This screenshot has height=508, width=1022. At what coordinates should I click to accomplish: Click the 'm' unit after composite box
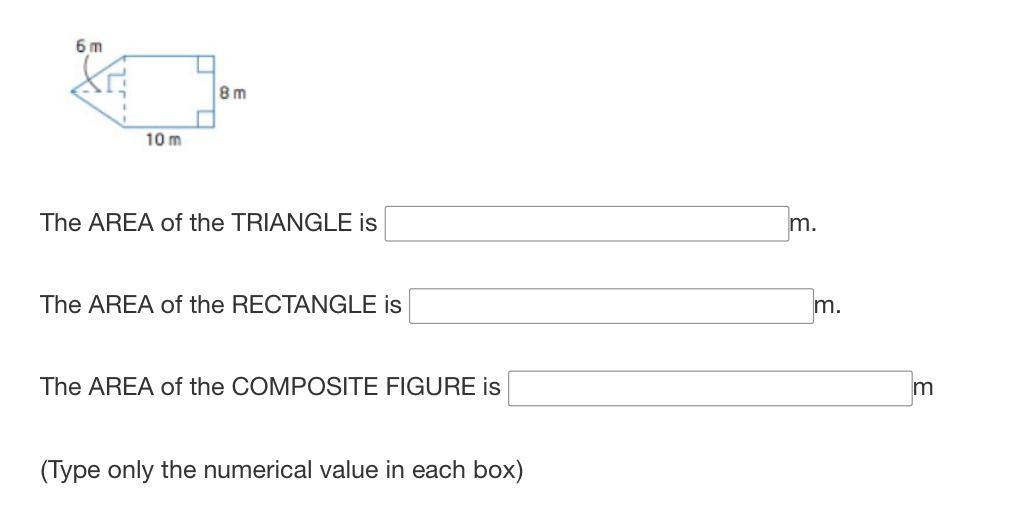(924, 387)
